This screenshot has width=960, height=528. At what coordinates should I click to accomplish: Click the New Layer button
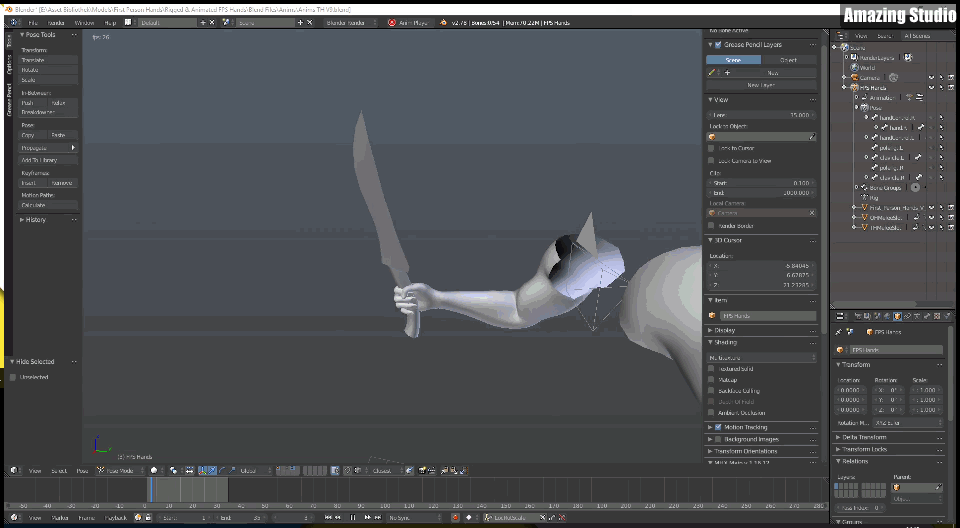(x=761, y=85)
